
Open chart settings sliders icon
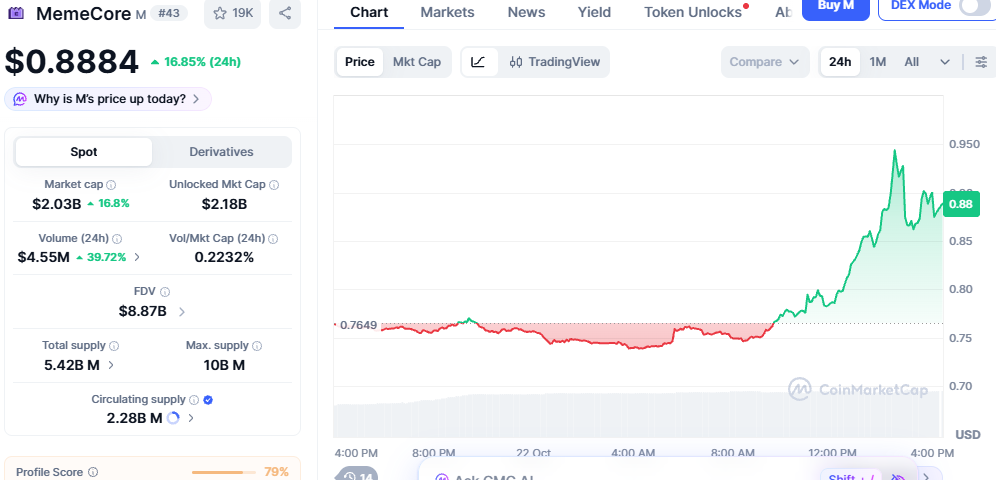[x=981, y=62]
